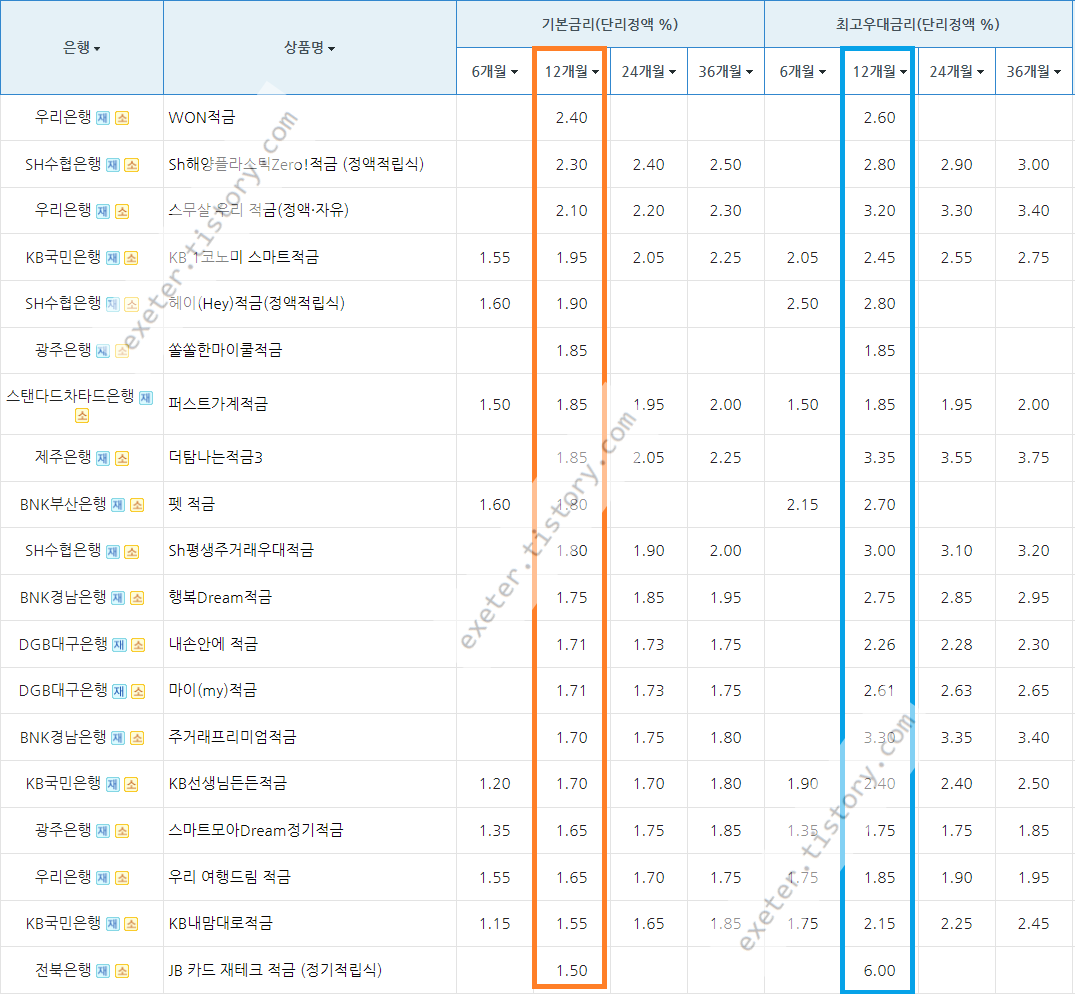Click 재 badge in Sh해양플라스틱Zero!적금 row

[x=113, y=165]
